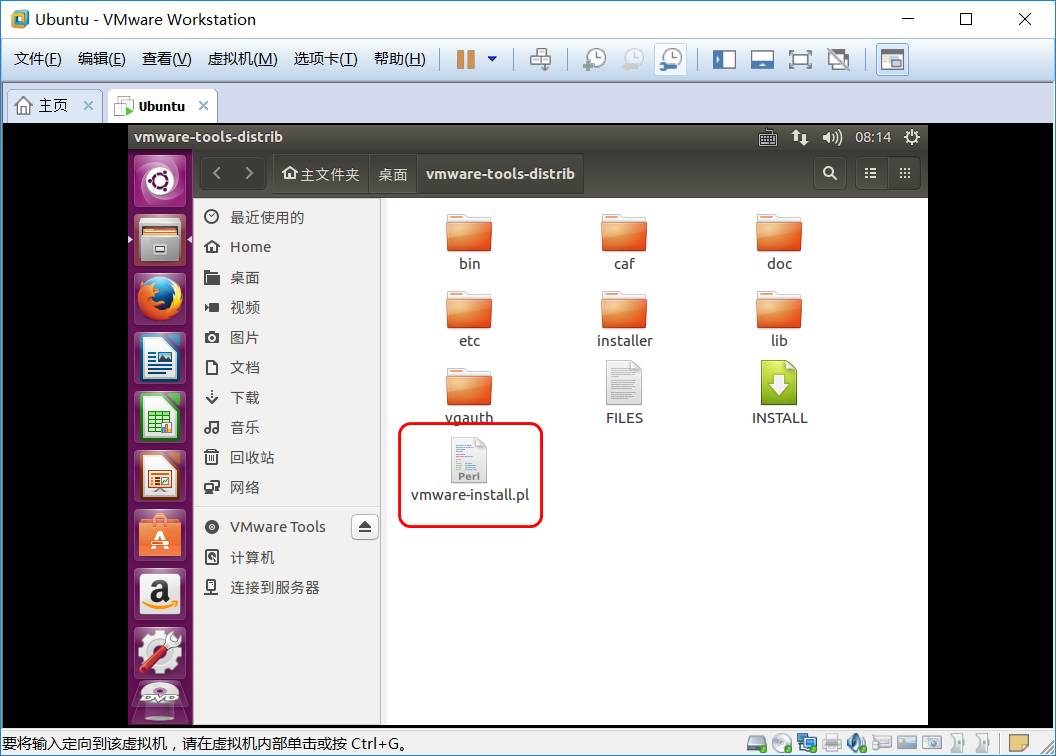Open Ubuntu Software Center
Screen dimensions: 1056x756
pyautogui.click(x=160, y=536)
